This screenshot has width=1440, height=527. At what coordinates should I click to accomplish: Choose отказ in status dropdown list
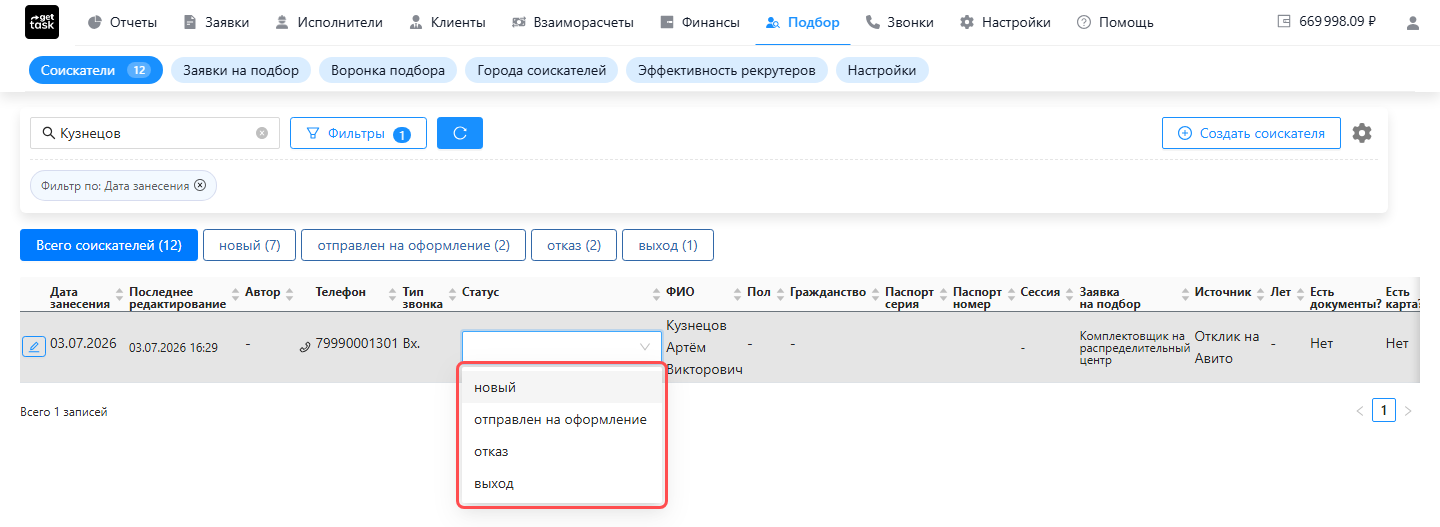pos(561,451)
